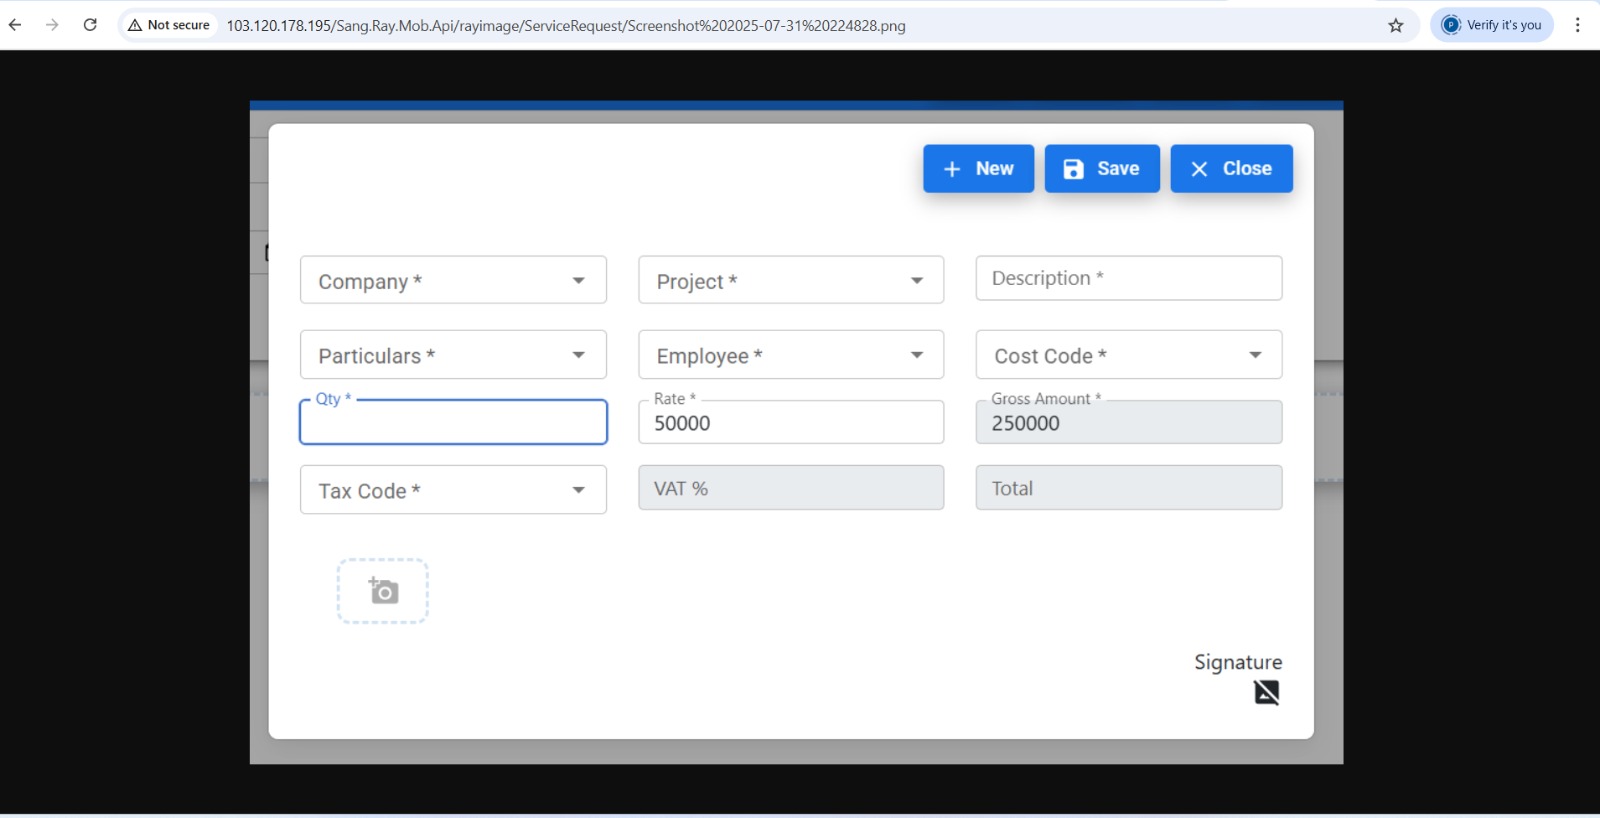Viewport: 1600px width, 818px height.
Task: Reload the page with refresh icon
Action: pos(90,25)
